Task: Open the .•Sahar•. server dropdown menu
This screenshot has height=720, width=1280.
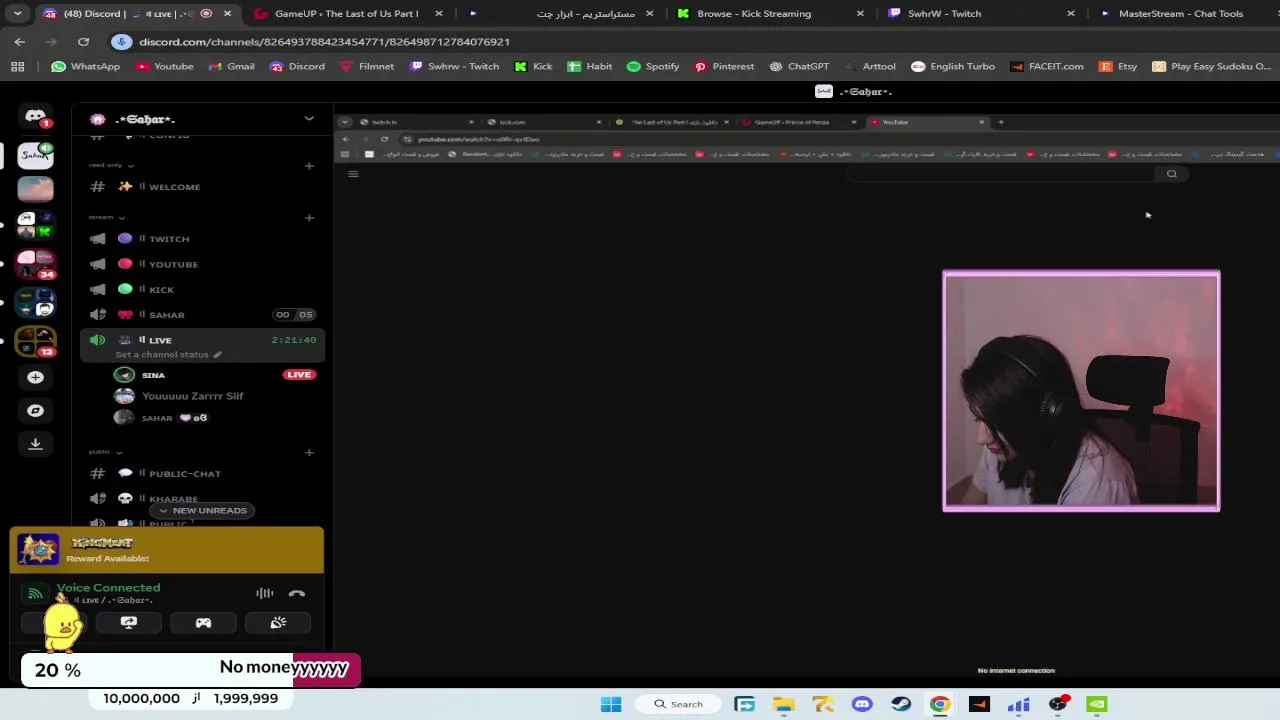Action: (x=309, y=118)
